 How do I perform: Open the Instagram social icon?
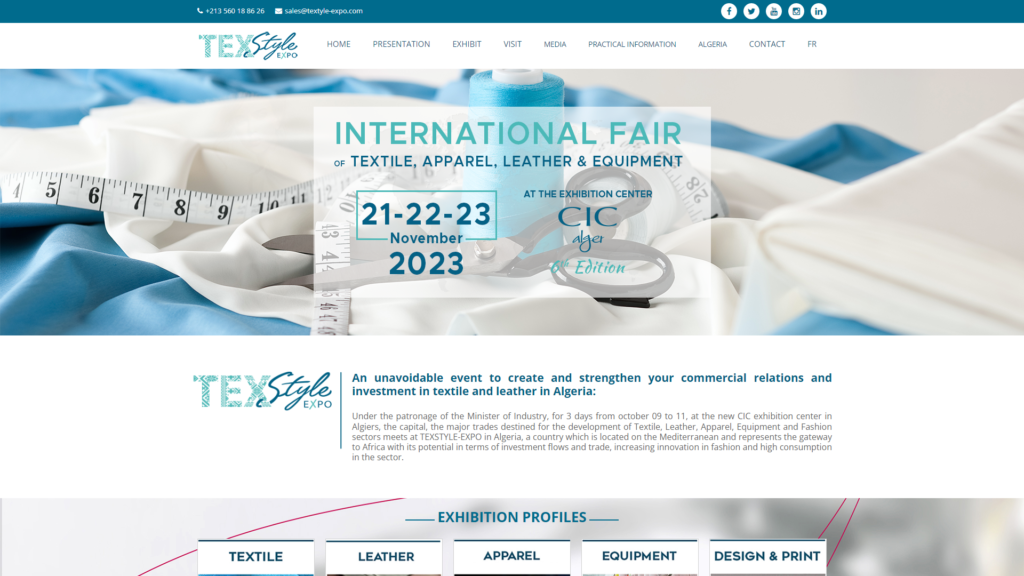pyautogui.click(x=795, y=11)
